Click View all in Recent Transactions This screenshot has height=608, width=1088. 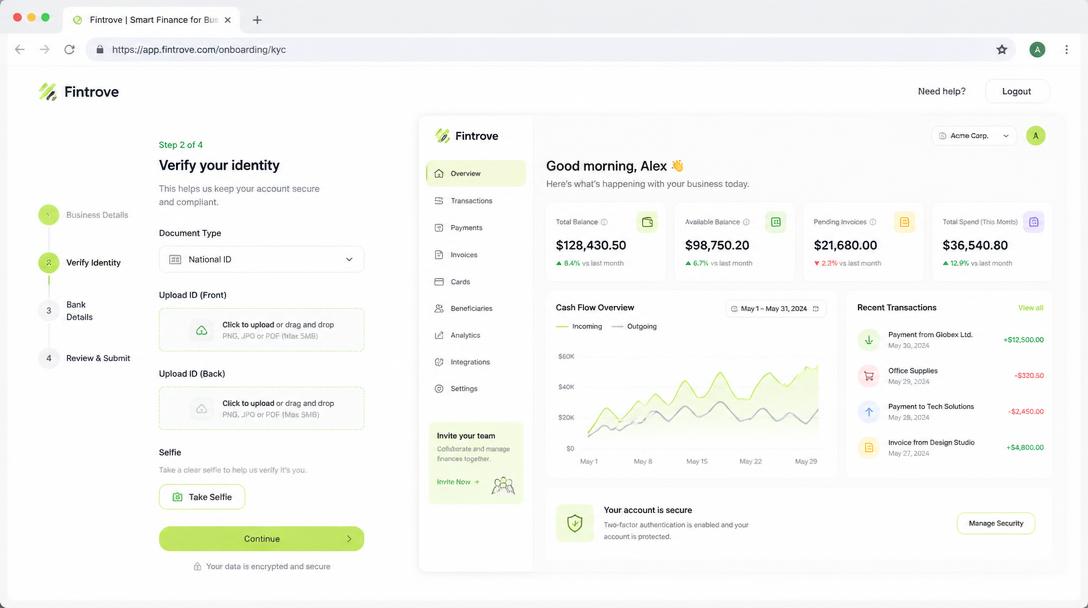[1030, 307]
